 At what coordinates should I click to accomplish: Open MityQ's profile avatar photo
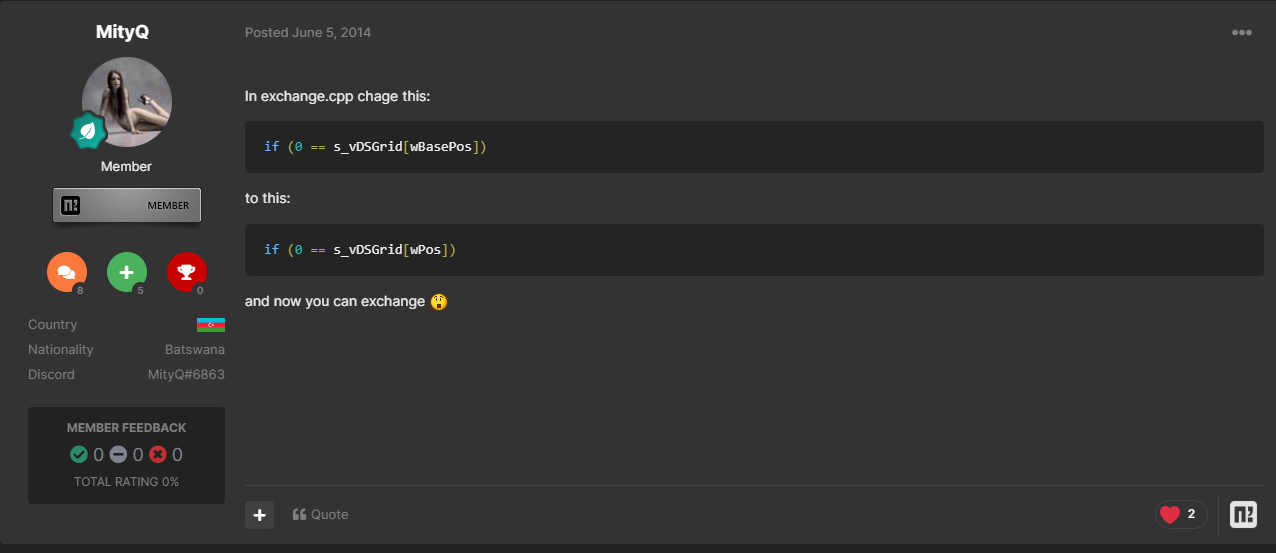(x=128, y=100)
